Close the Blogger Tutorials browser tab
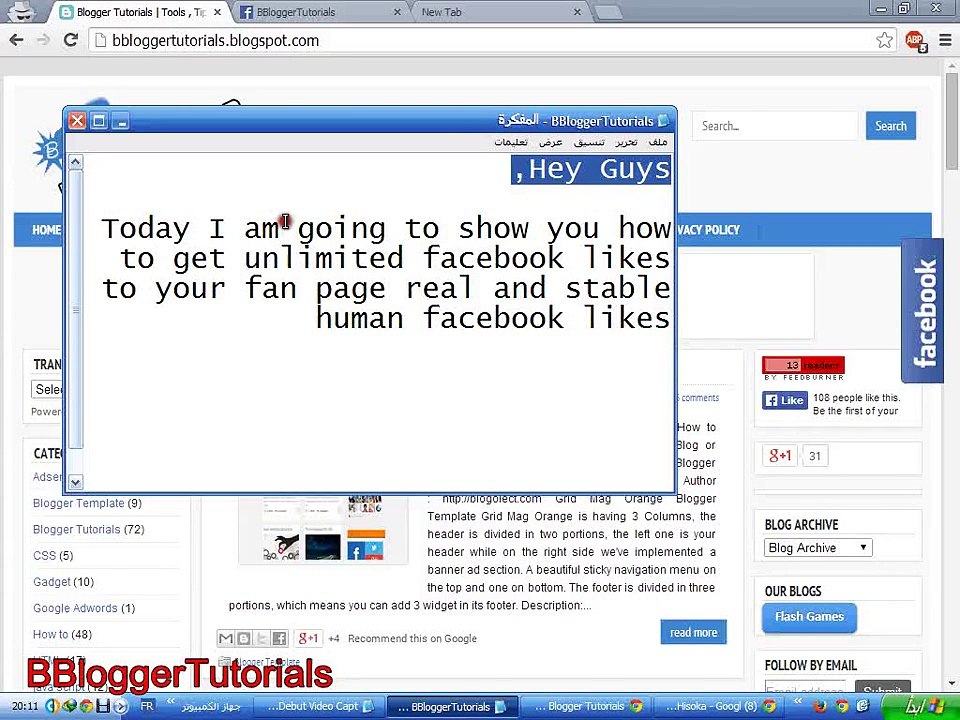The height and width of the screenshot is (720, 960). pos(217,12)
